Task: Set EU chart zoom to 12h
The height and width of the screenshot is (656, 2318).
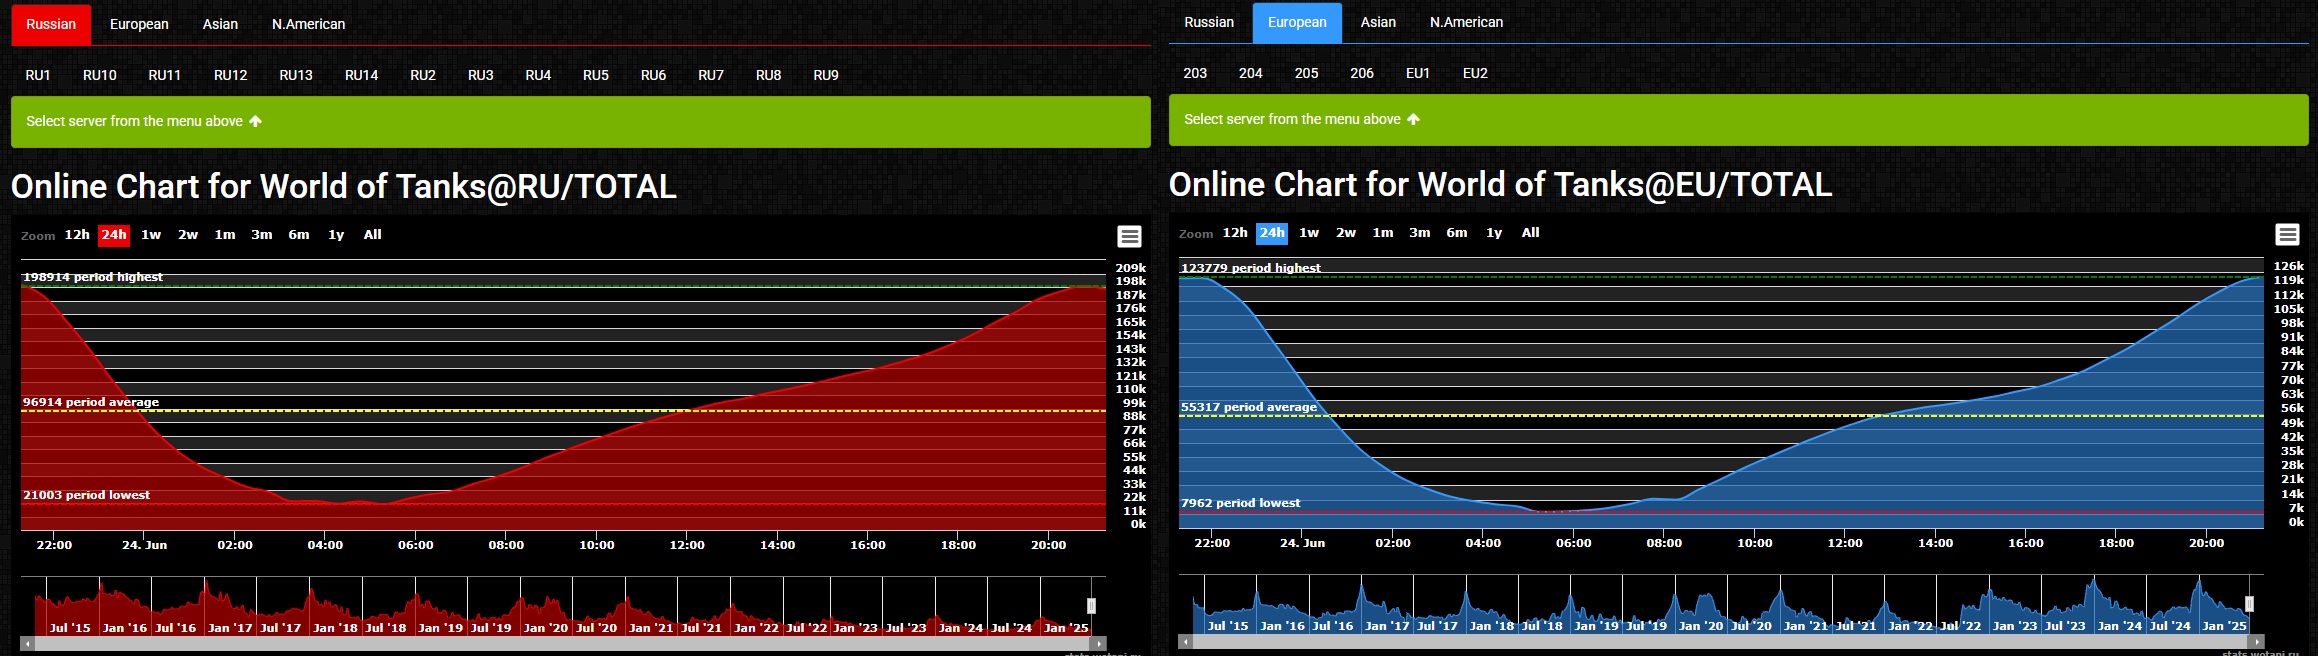Action: (x=1235, y=233)
